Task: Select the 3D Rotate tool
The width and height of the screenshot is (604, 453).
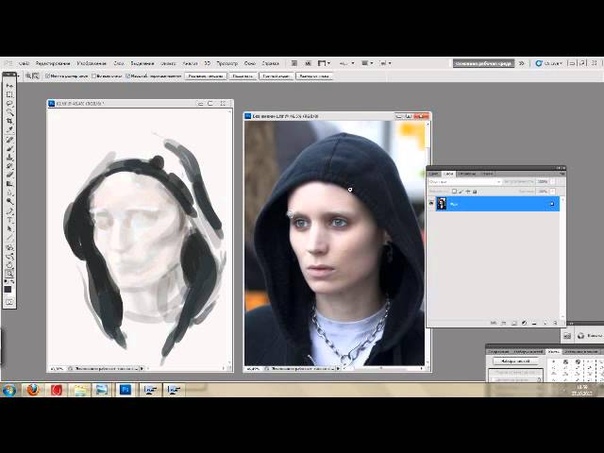Action: click(9, 248)
